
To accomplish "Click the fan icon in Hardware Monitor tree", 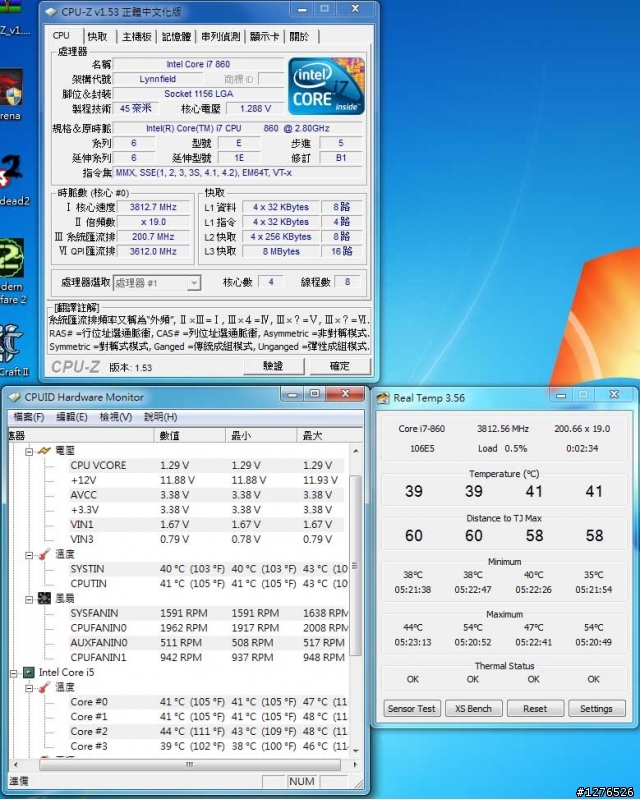I will (x=44, y=598).
